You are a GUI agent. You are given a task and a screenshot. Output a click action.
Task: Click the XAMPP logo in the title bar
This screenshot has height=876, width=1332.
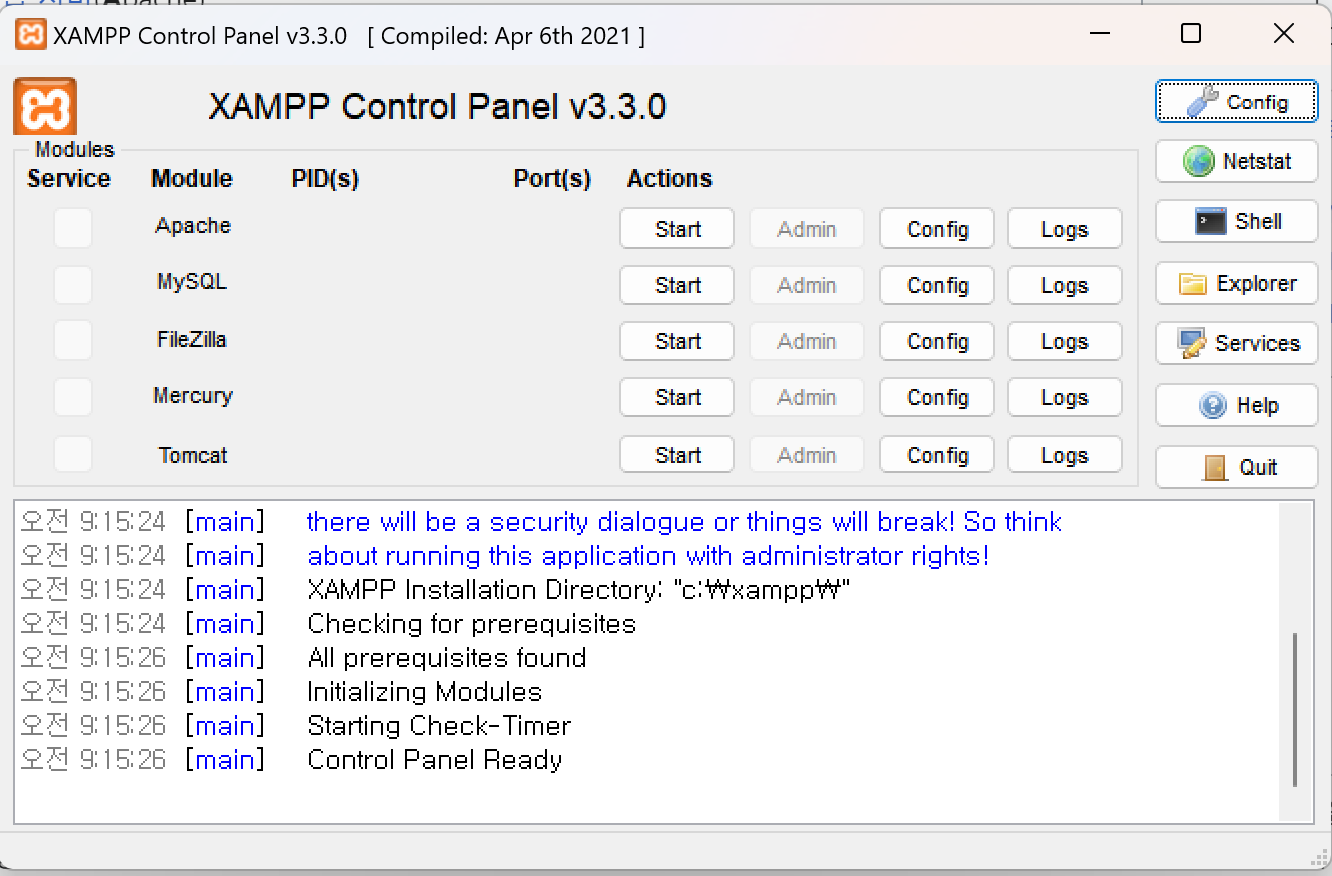(31, 35)
